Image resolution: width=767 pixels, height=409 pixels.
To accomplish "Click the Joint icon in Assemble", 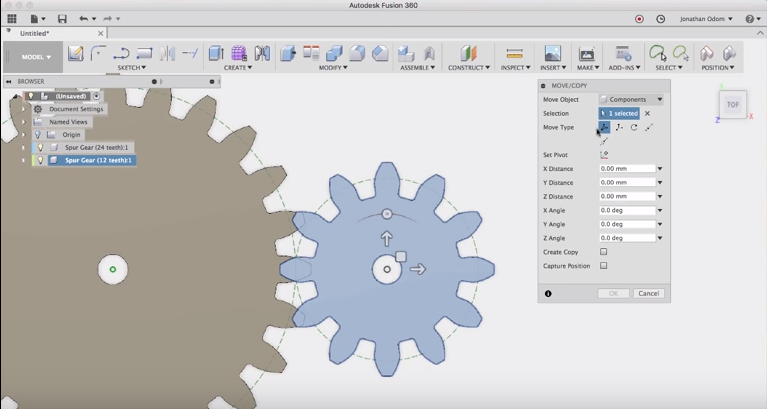I will click(x=429, y=53).
